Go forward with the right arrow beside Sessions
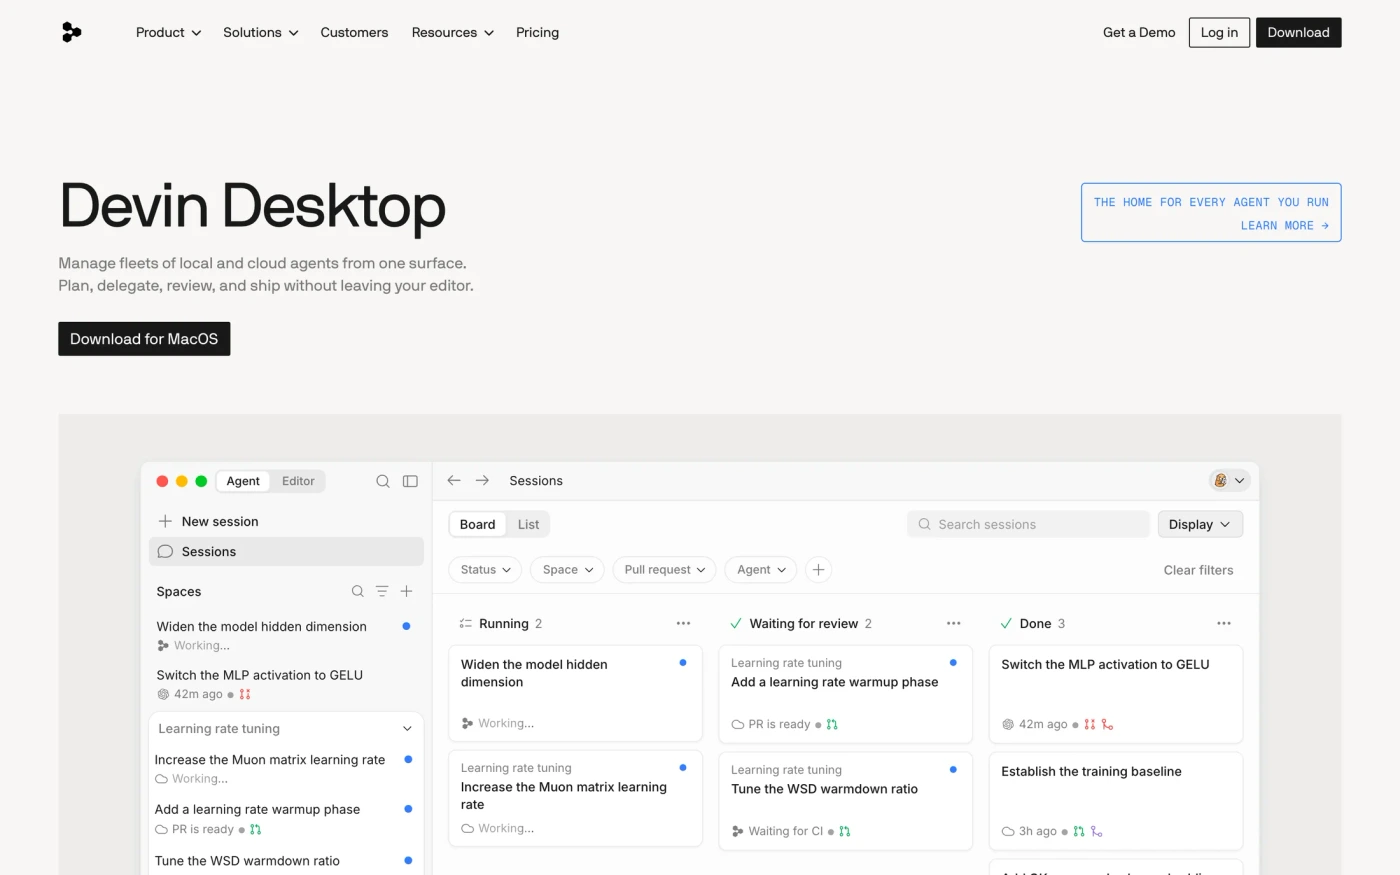Screen dimensions: 1400x875 [x=482, y=481]
